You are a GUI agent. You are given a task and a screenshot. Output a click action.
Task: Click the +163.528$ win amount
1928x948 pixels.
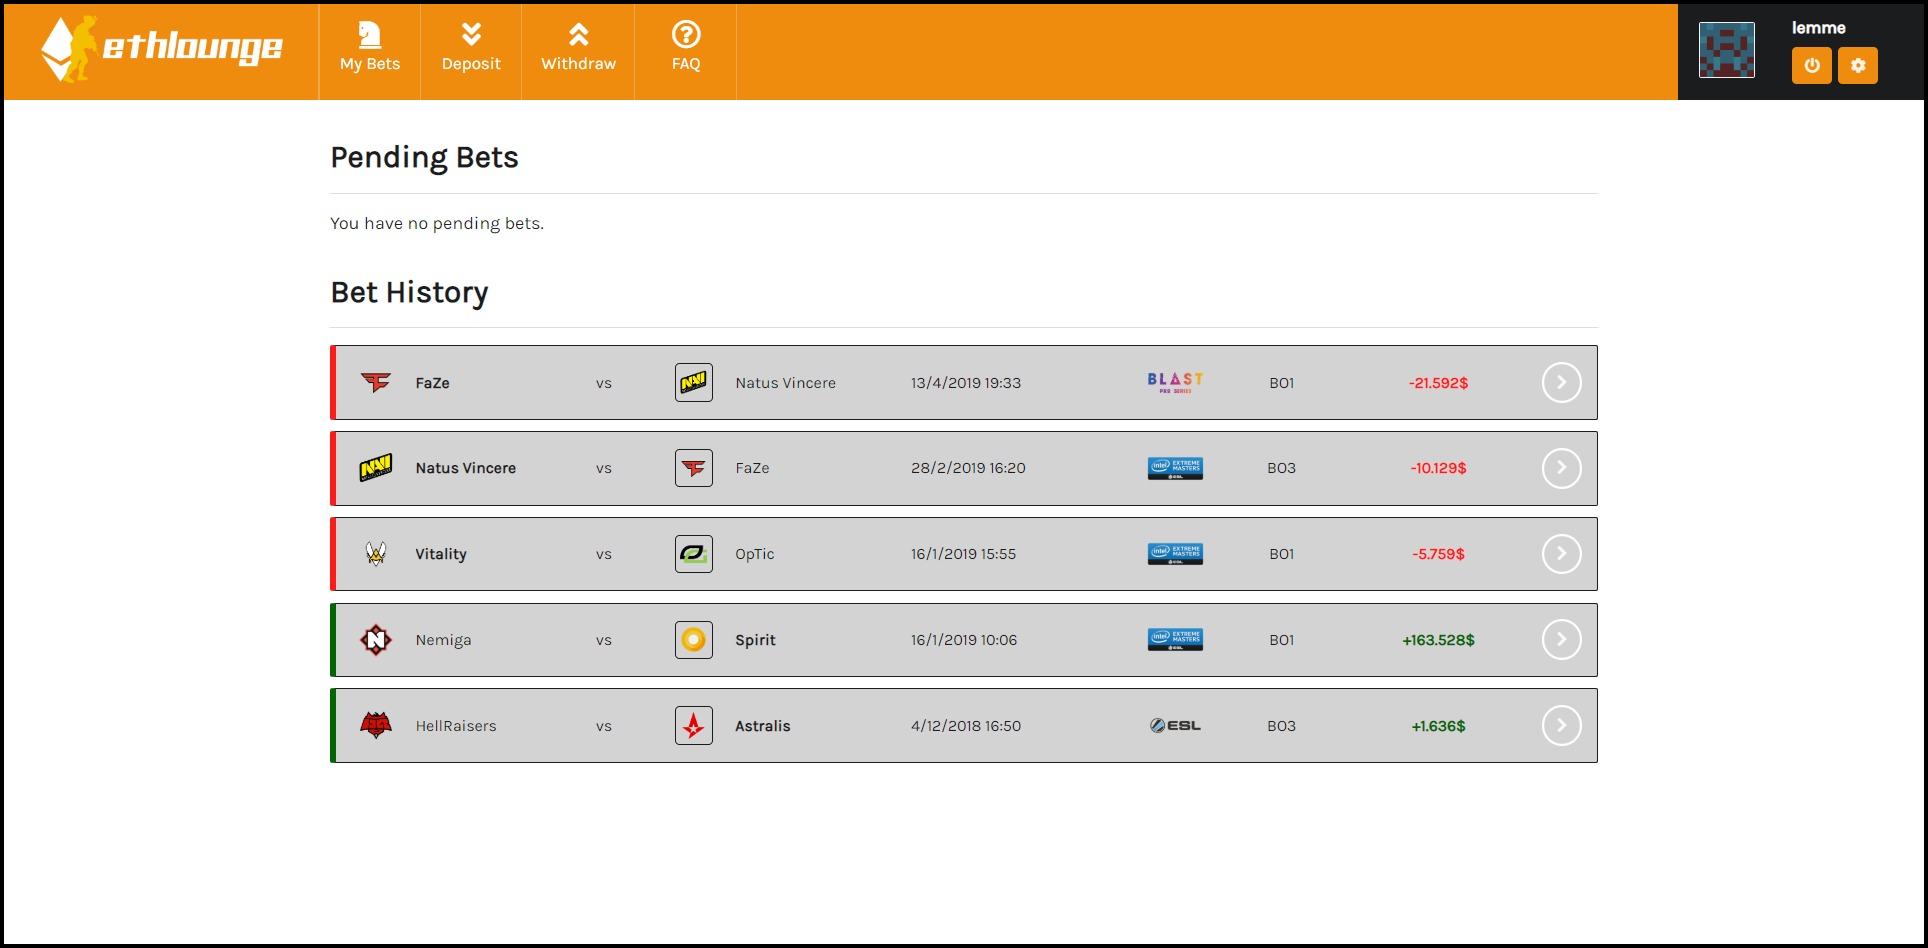[x=1438, y=640]
